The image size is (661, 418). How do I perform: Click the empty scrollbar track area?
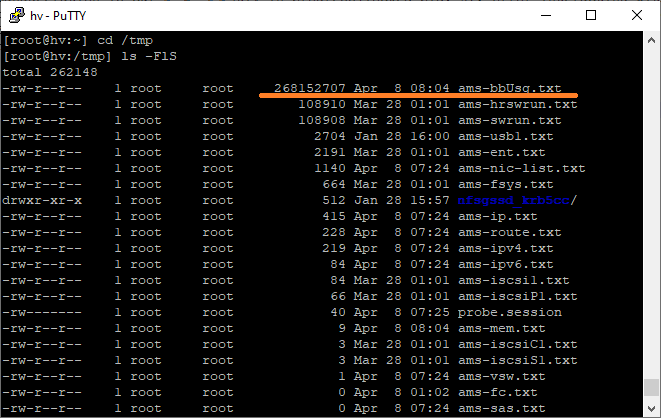click(x=651, y=211)
